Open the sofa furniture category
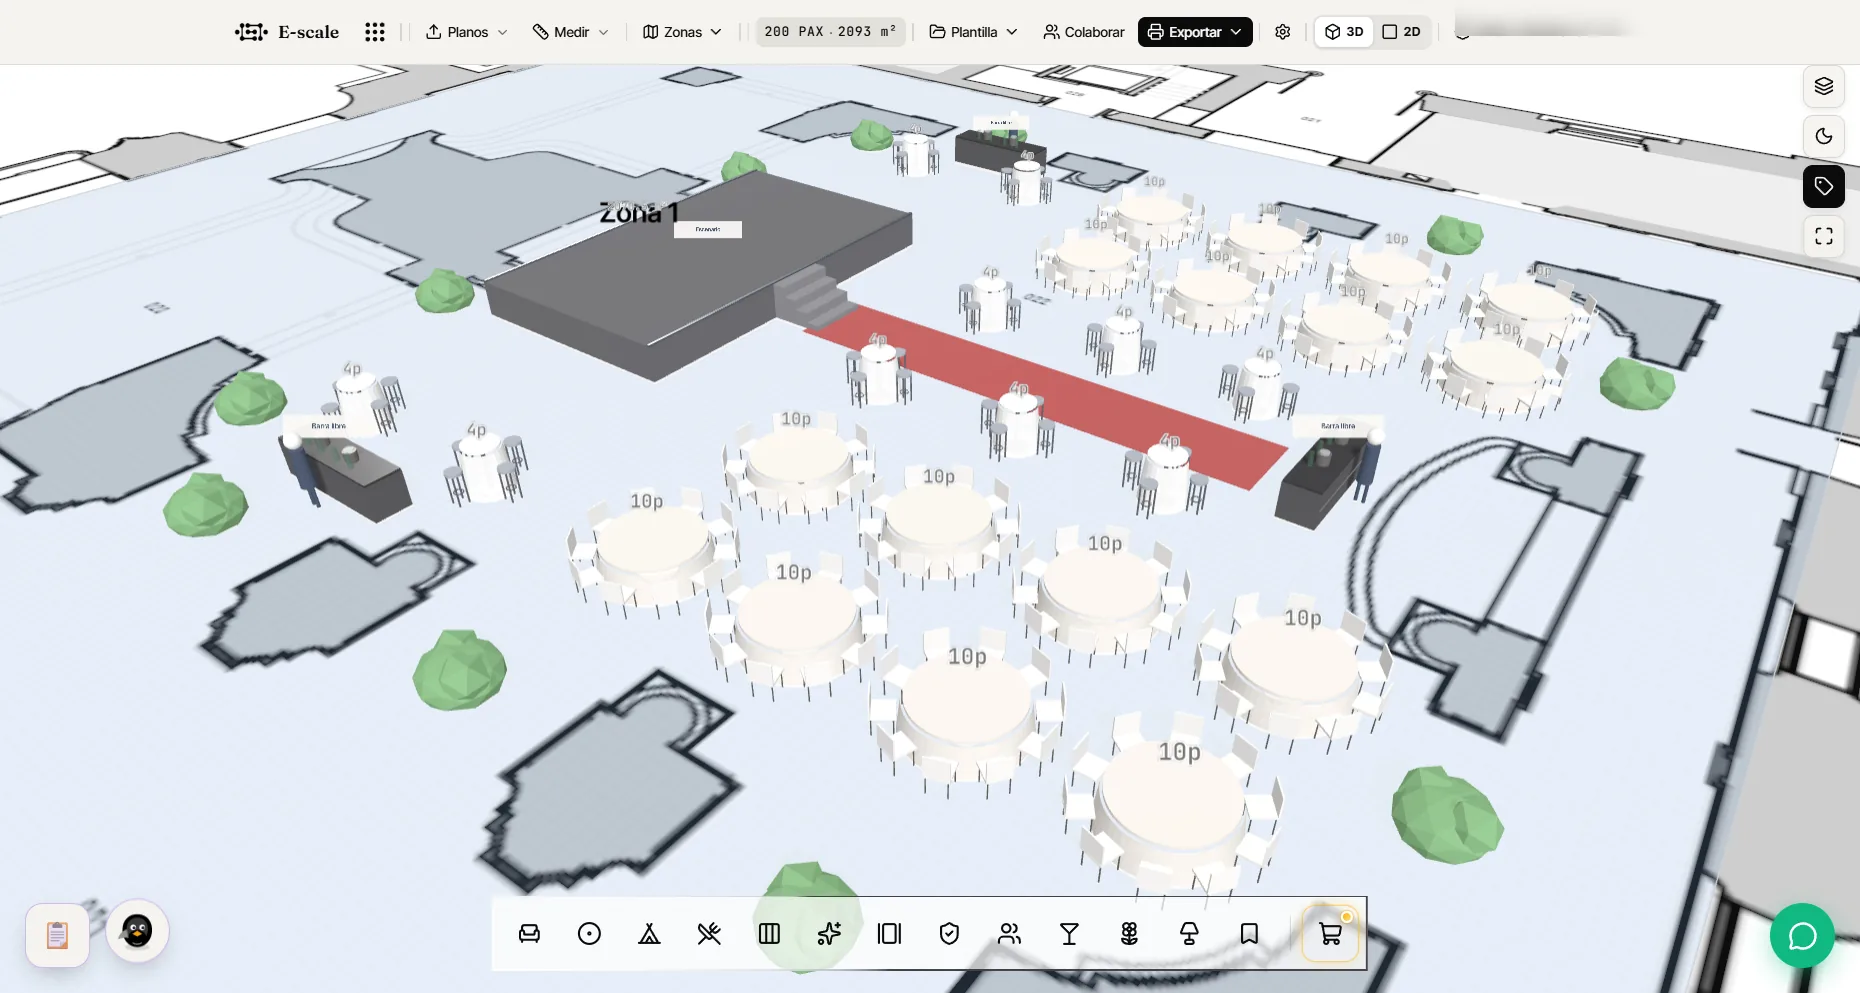 point(529,934)
